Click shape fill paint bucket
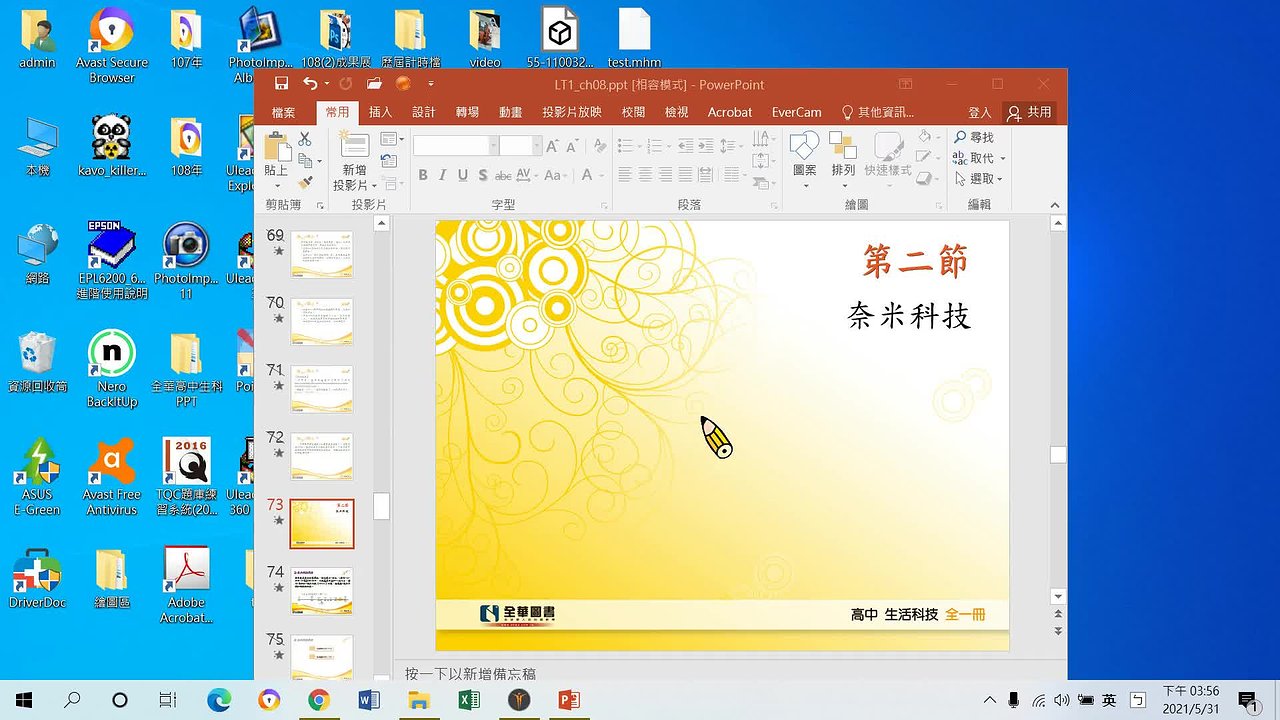 [927, 138]
